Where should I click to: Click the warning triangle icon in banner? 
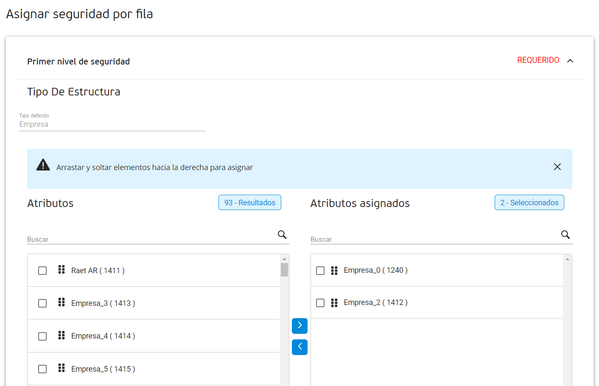click(43, 165)
